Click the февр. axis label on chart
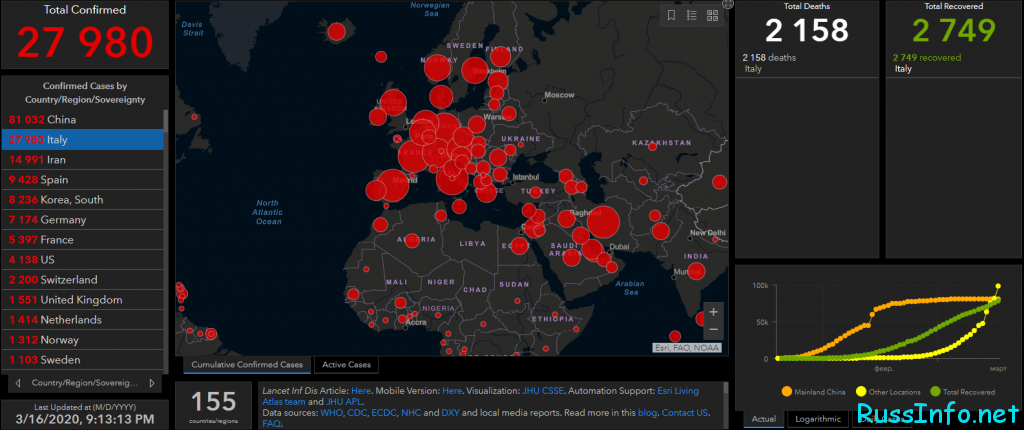The image size is (1024, 430). click(x=885, y=369)
